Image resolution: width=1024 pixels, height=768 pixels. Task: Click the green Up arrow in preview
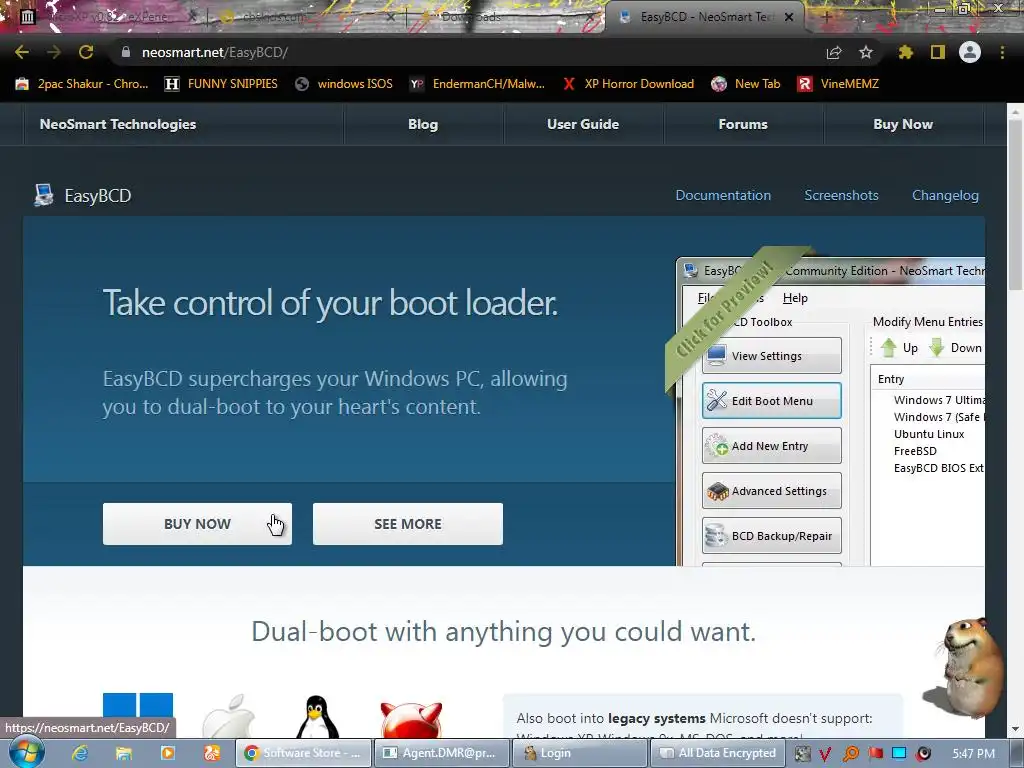(888, 348)
